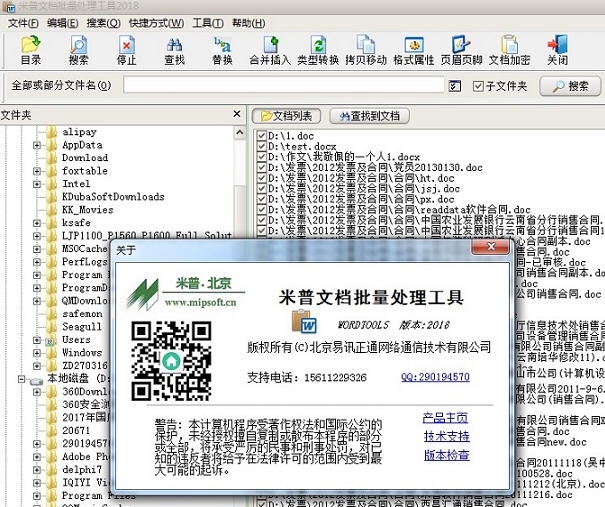This screenshot has height=507, width=605.
Task: Open the 搜索(Q) menu
Action: click(103, 23)
